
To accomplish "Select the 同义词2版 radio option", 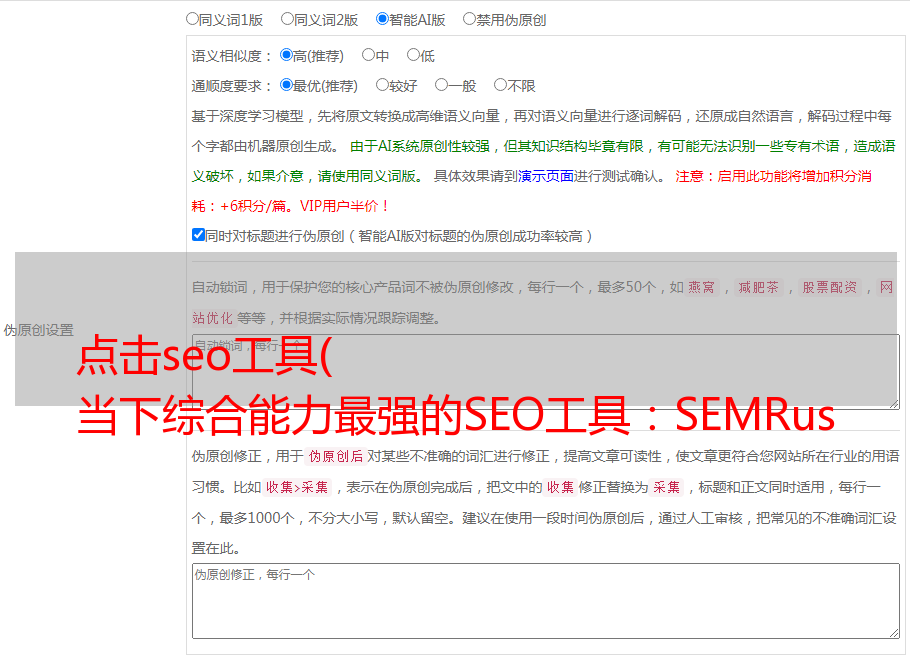I will tap(287, 19).
